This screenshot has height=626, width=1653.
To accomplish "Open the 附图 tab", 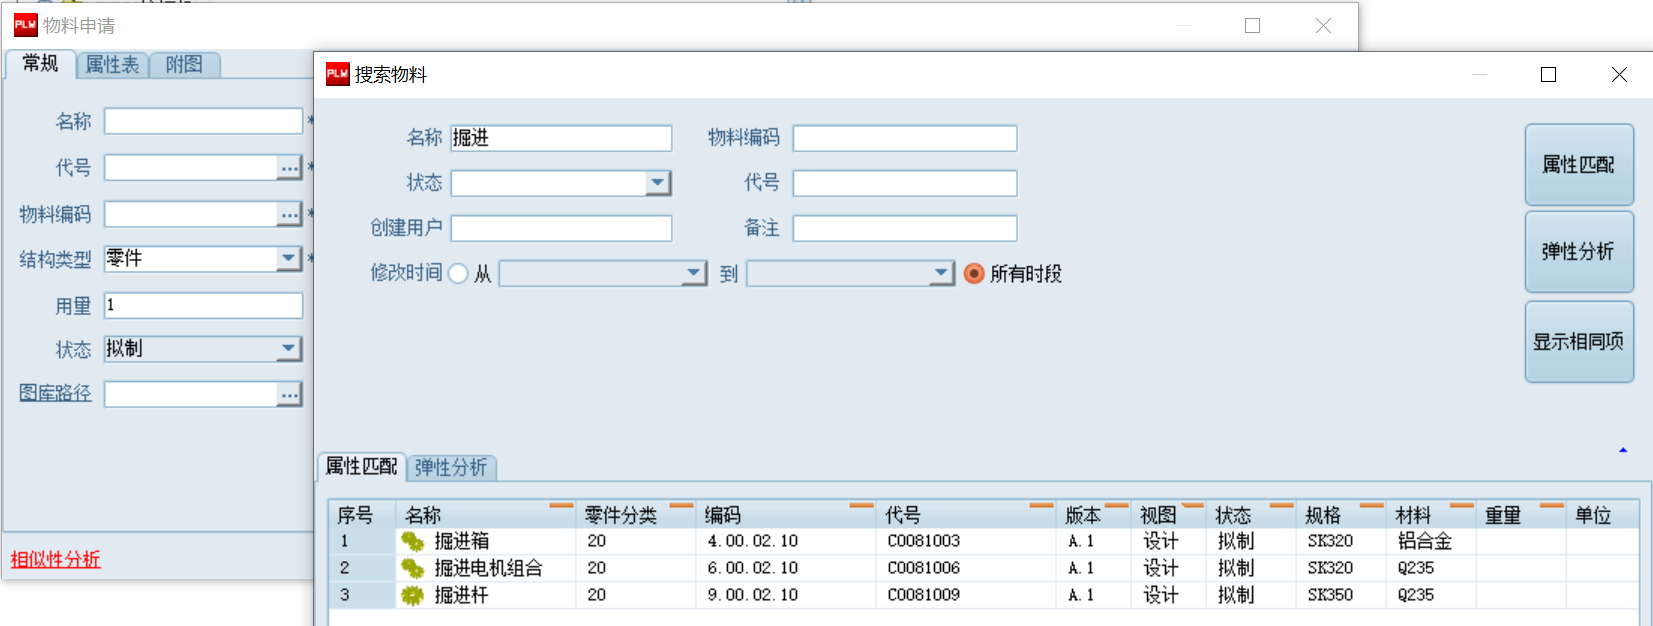I will coord(184,65).
